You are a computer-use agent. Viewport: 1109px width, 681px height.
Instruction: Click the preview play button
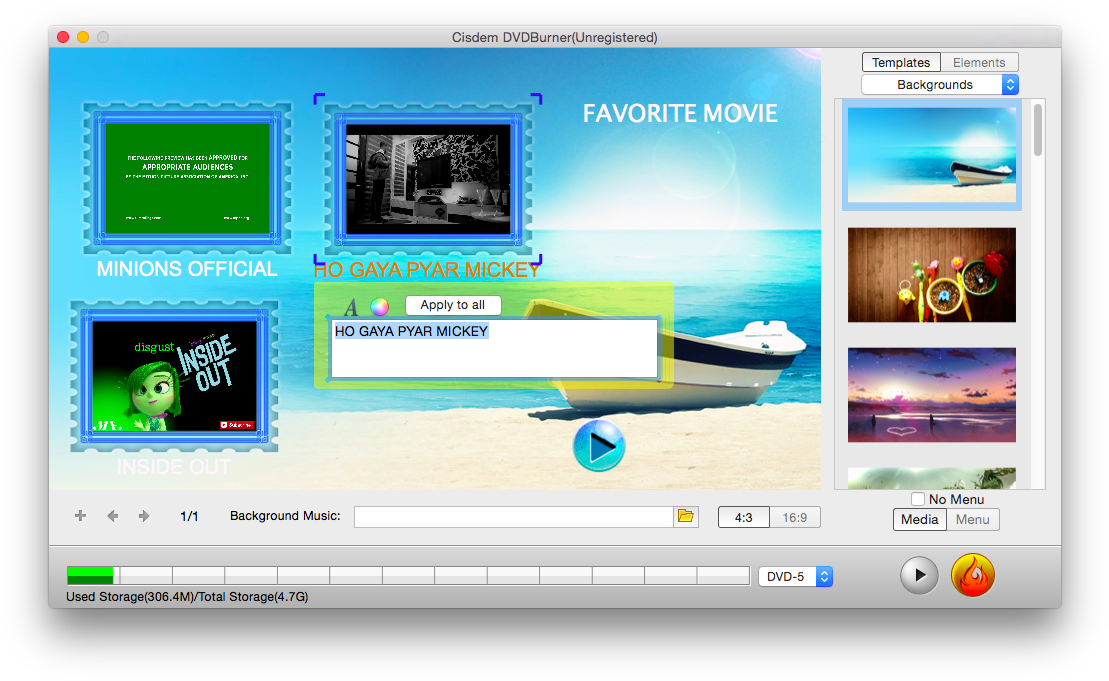tap(919, 575)
